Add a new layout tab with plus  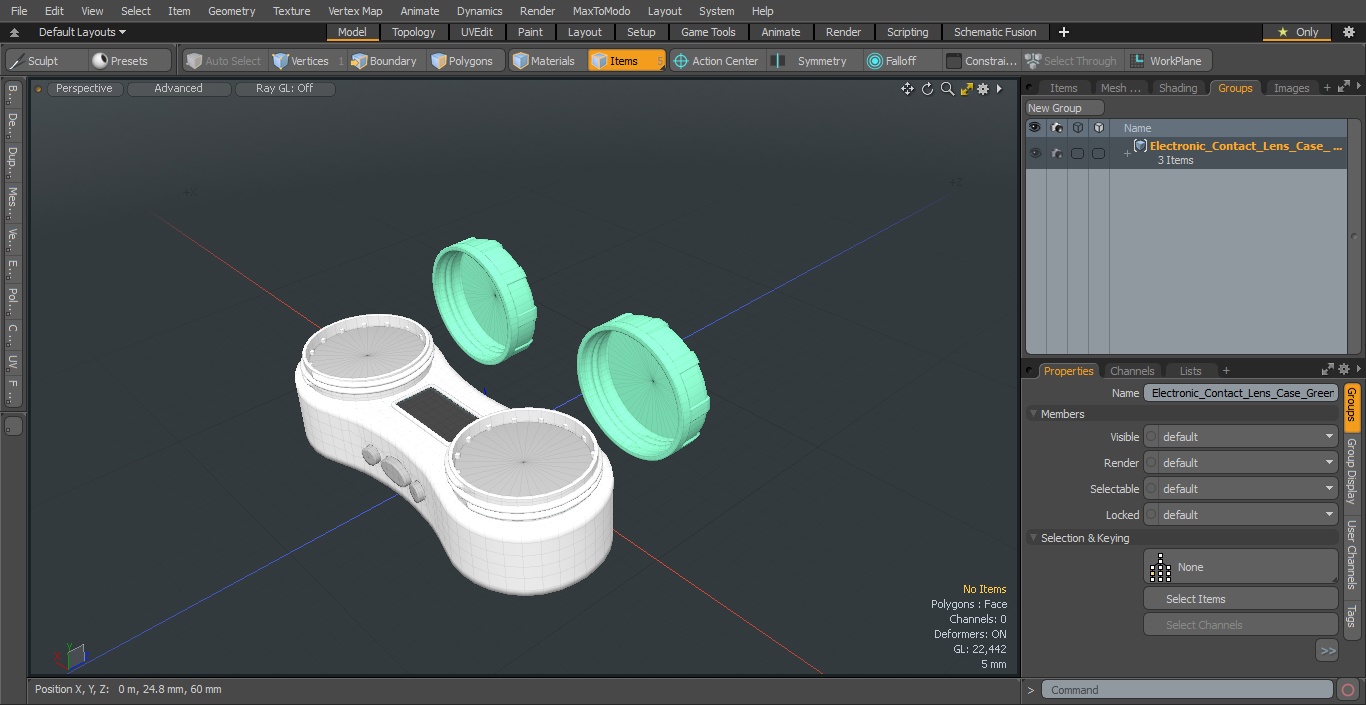point(1063,32)
